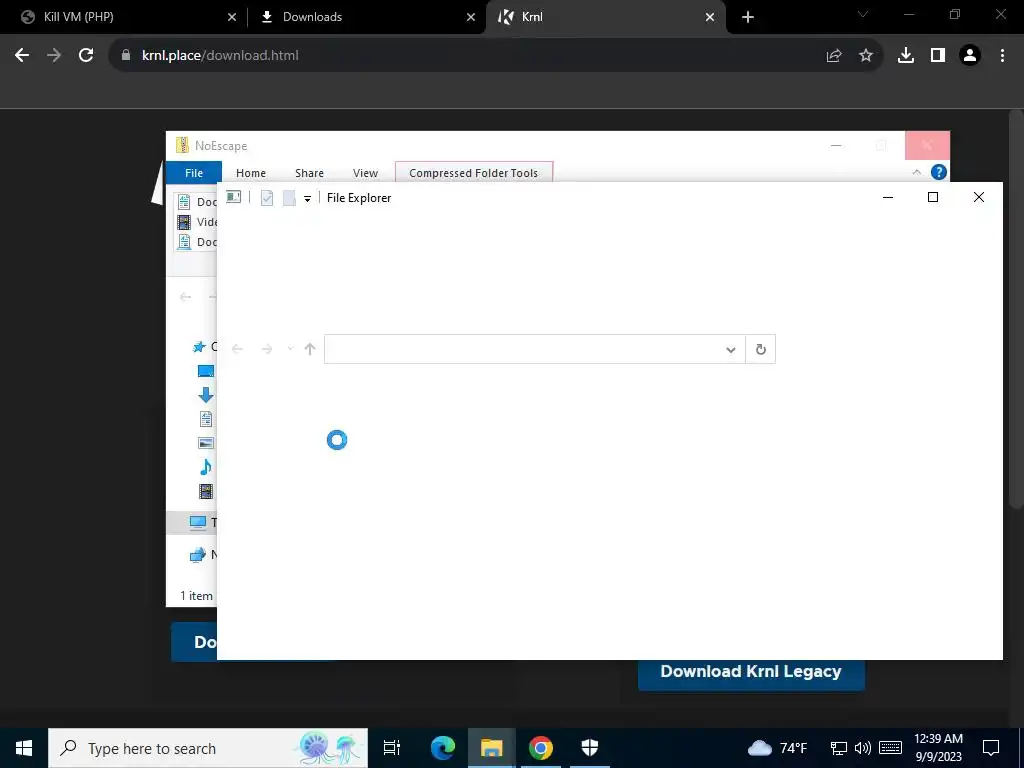
Task: Click New folder icon in File Explorer title bar
Action: coord(289,198)
